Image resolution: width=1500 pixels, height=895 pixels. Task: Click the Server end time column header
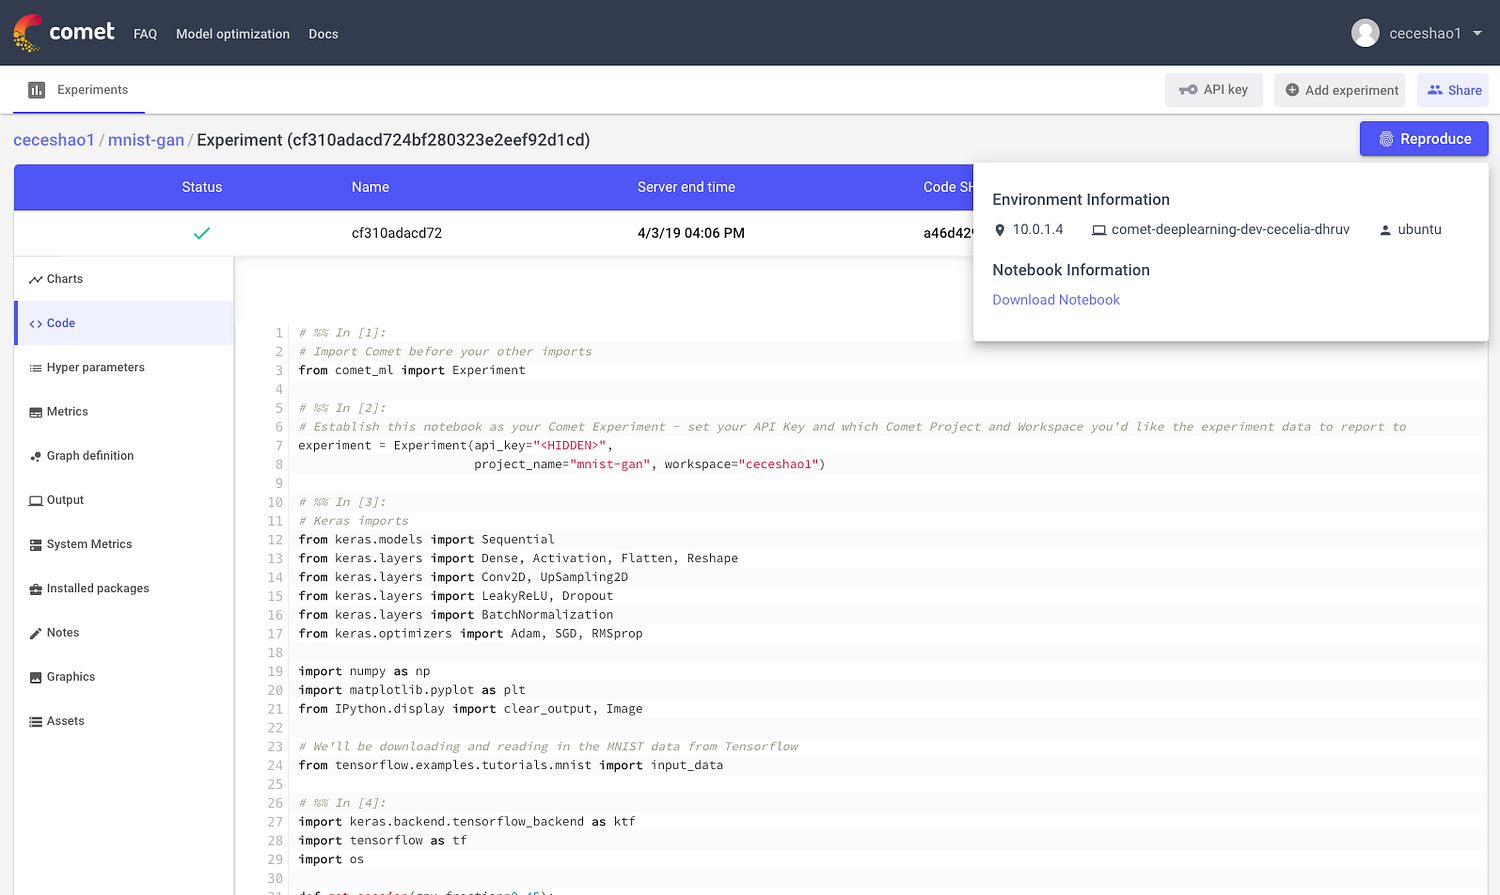[686, 187]
